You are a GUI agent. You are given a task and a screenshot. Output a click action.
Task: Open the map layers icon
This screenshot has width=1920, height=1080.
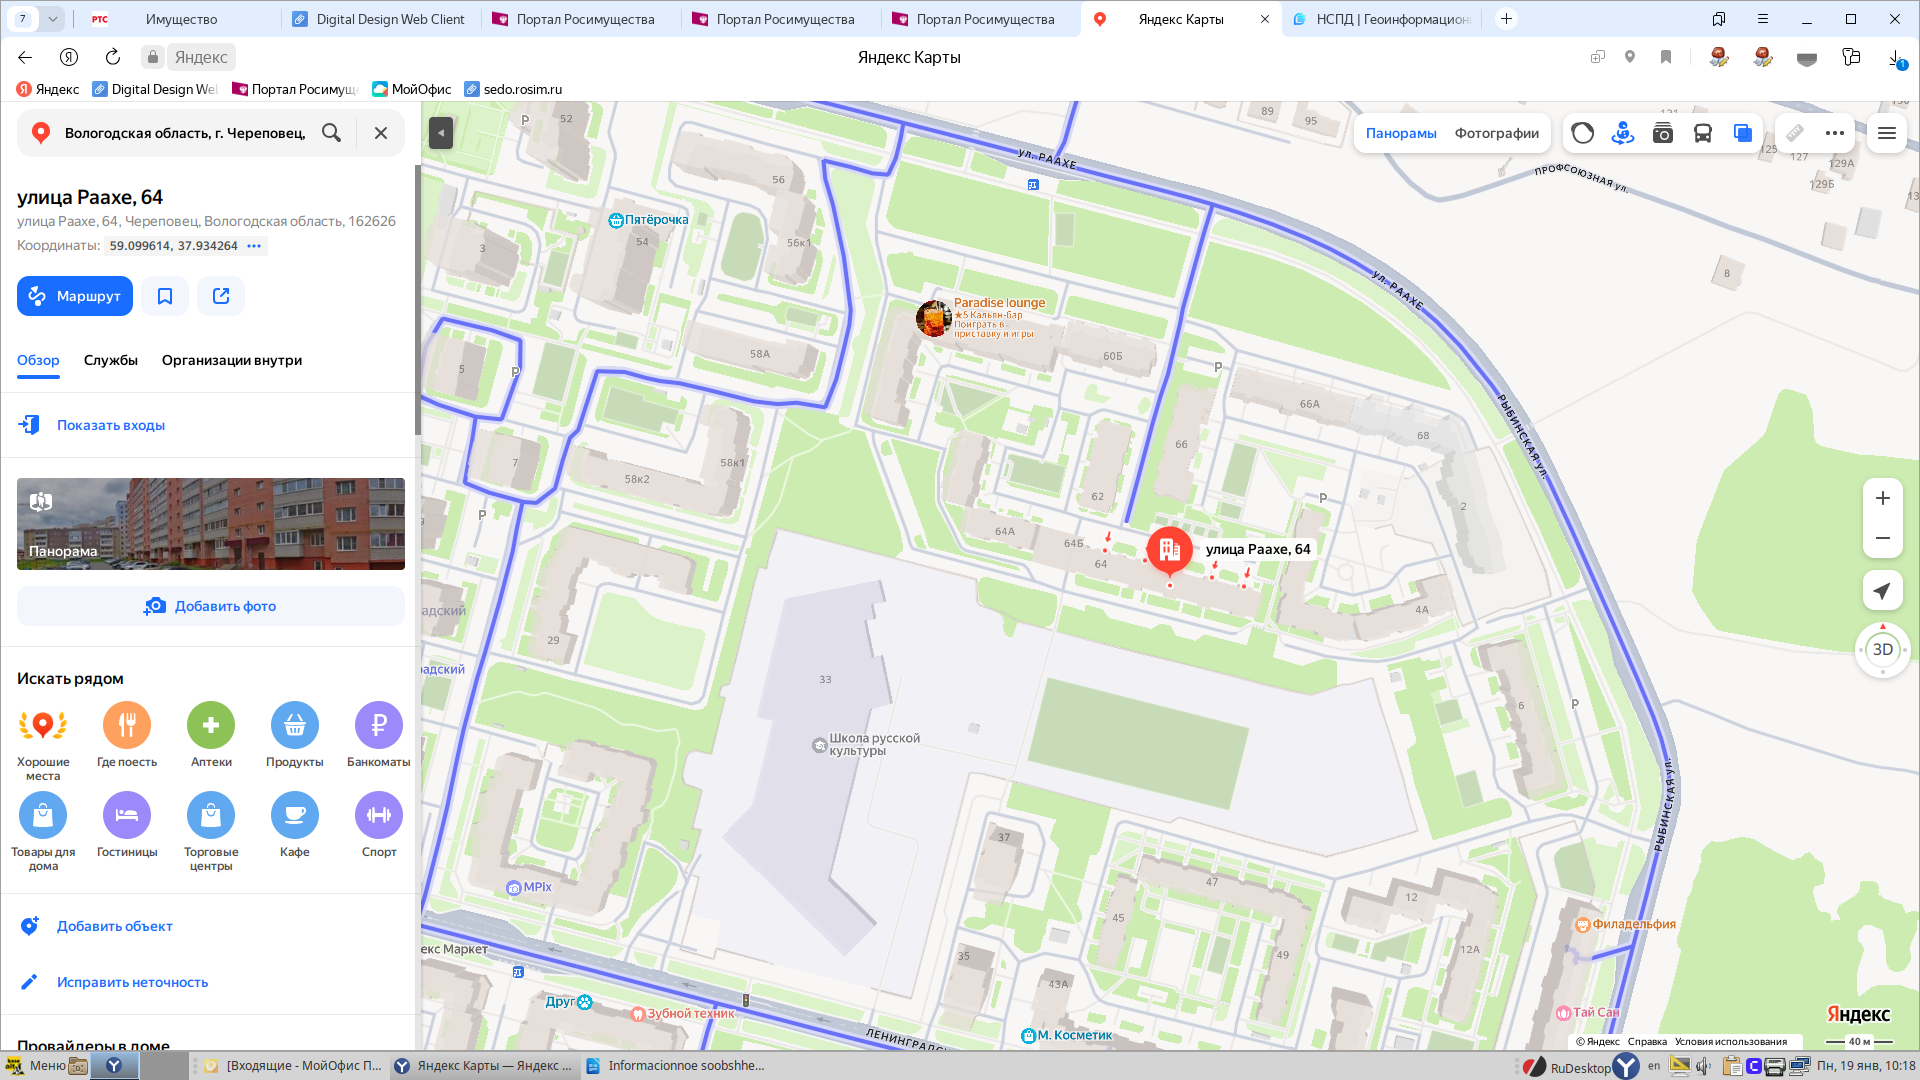[1742, 133]
